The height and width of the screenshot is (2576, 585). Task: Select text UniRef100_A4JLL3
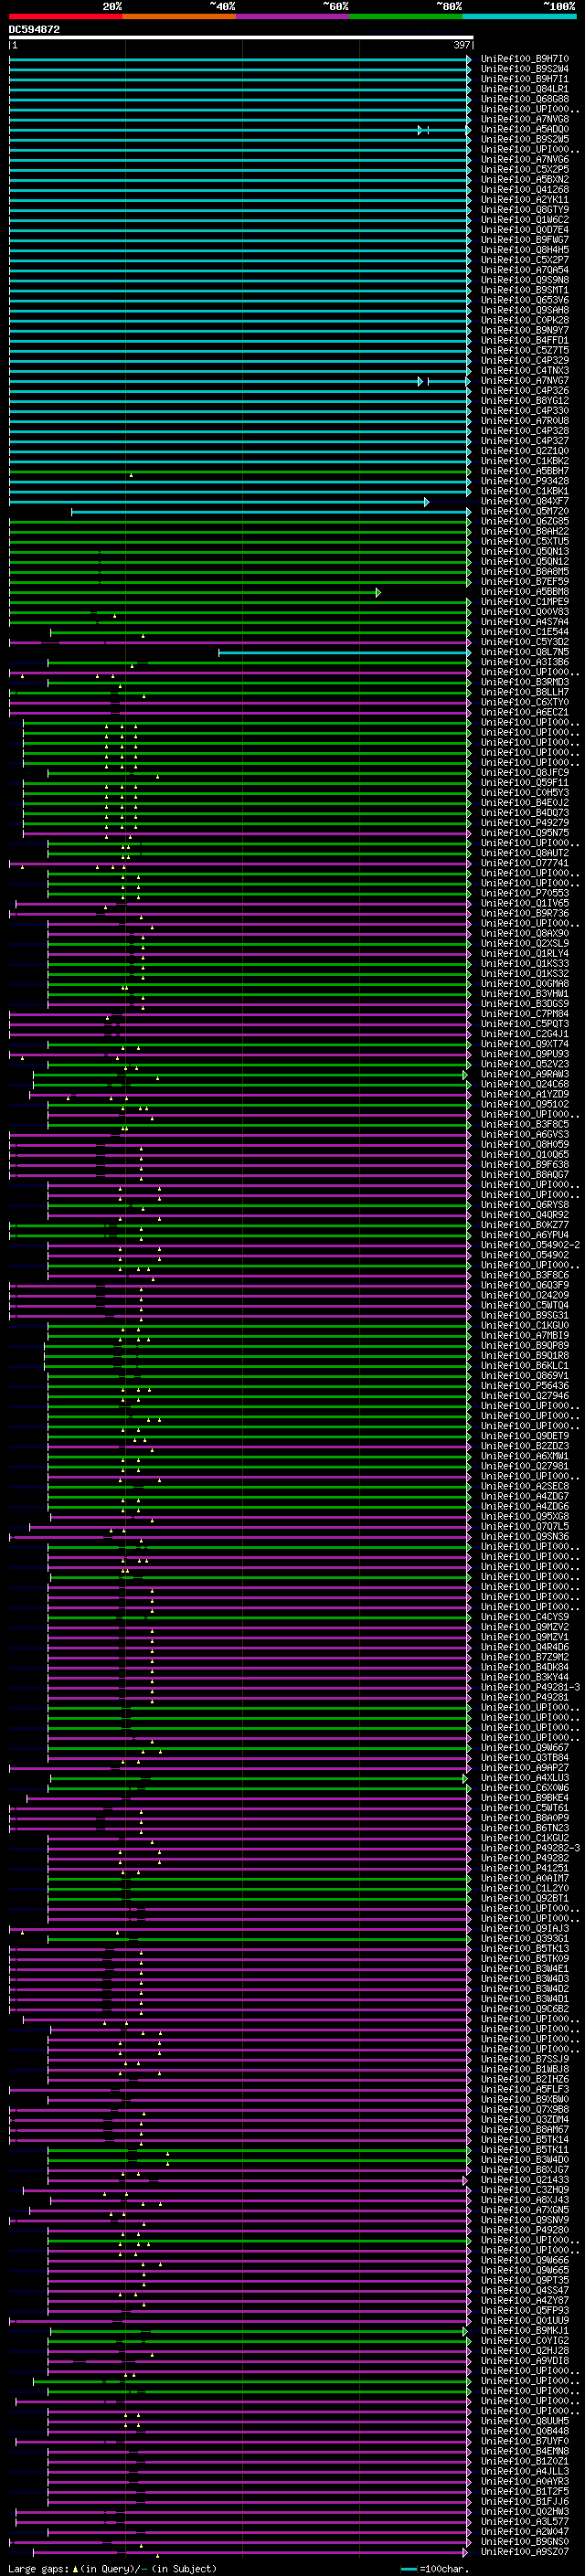[x=524, y=2470]
